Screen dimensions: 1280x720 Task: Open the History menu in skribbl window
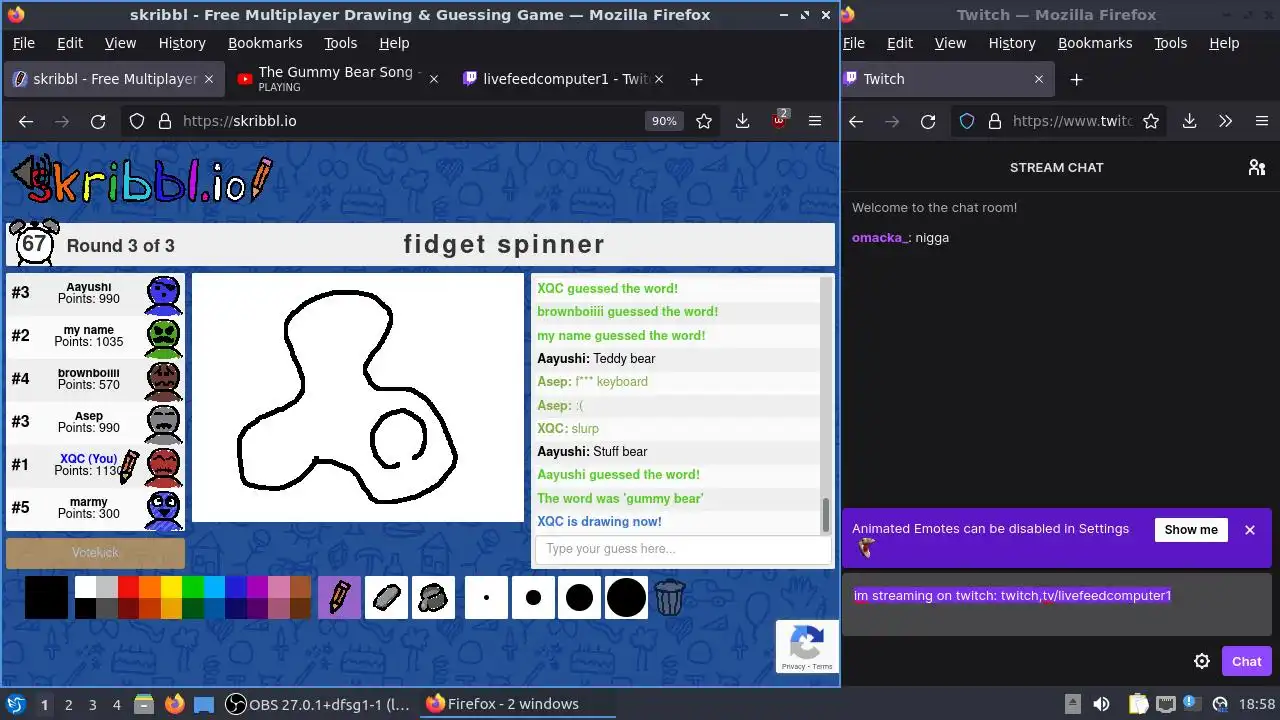pos(182,43)
